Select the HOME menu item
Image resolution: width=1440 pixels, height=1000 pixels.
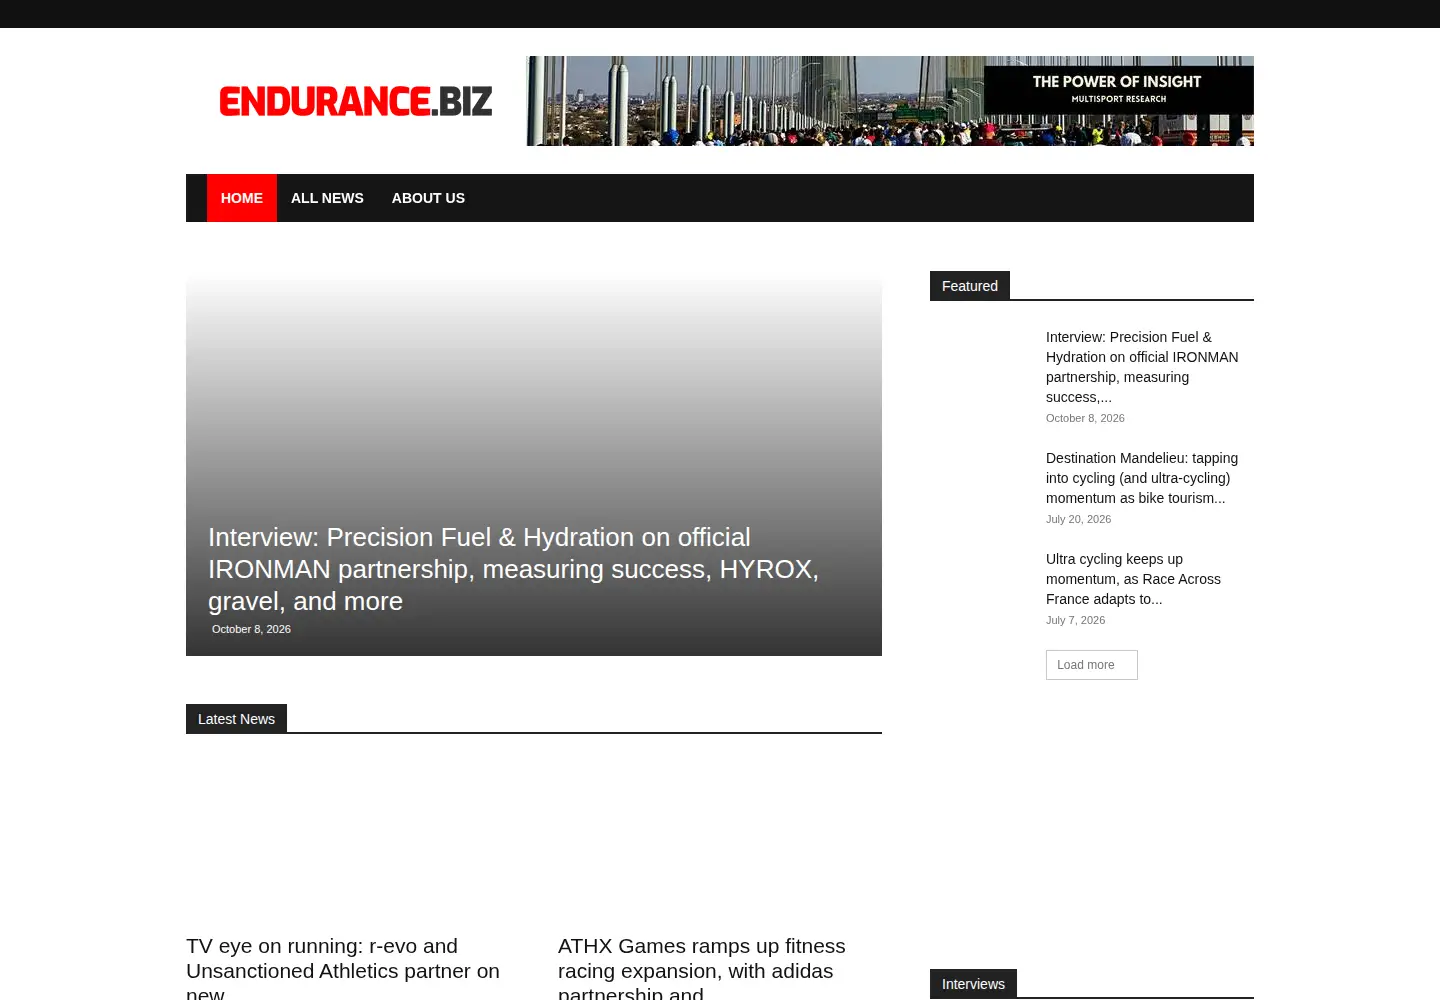[242, 198]
